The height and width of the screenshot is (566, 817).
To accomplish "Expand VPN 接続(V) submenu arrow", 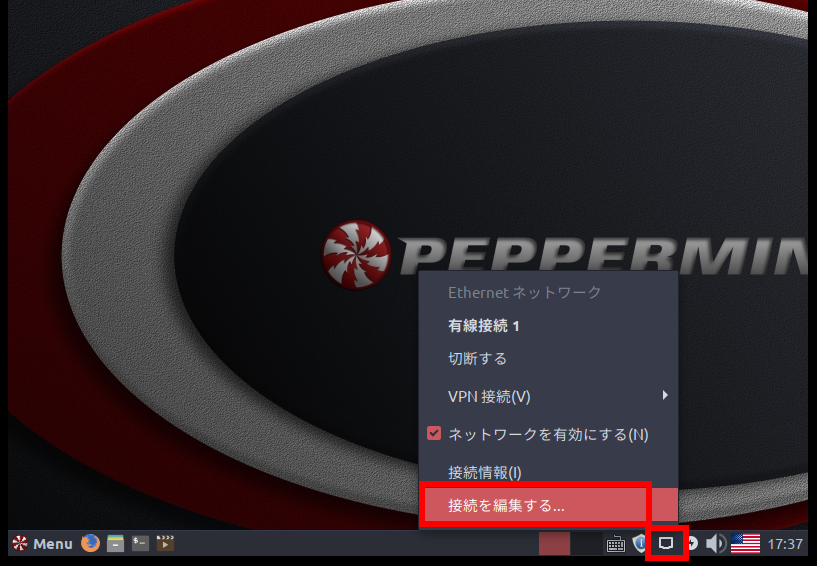I will (664, 395).
